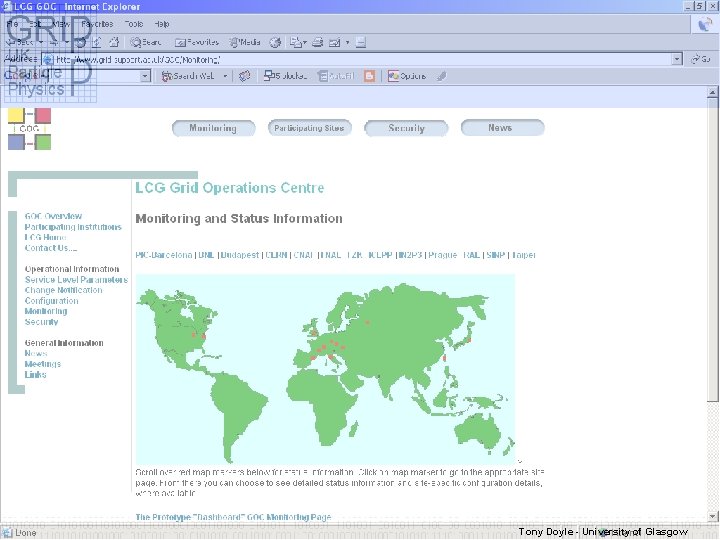Click the popups blocked toolbar button
Screen dimensions: 720x540
(x=285, y=76)
